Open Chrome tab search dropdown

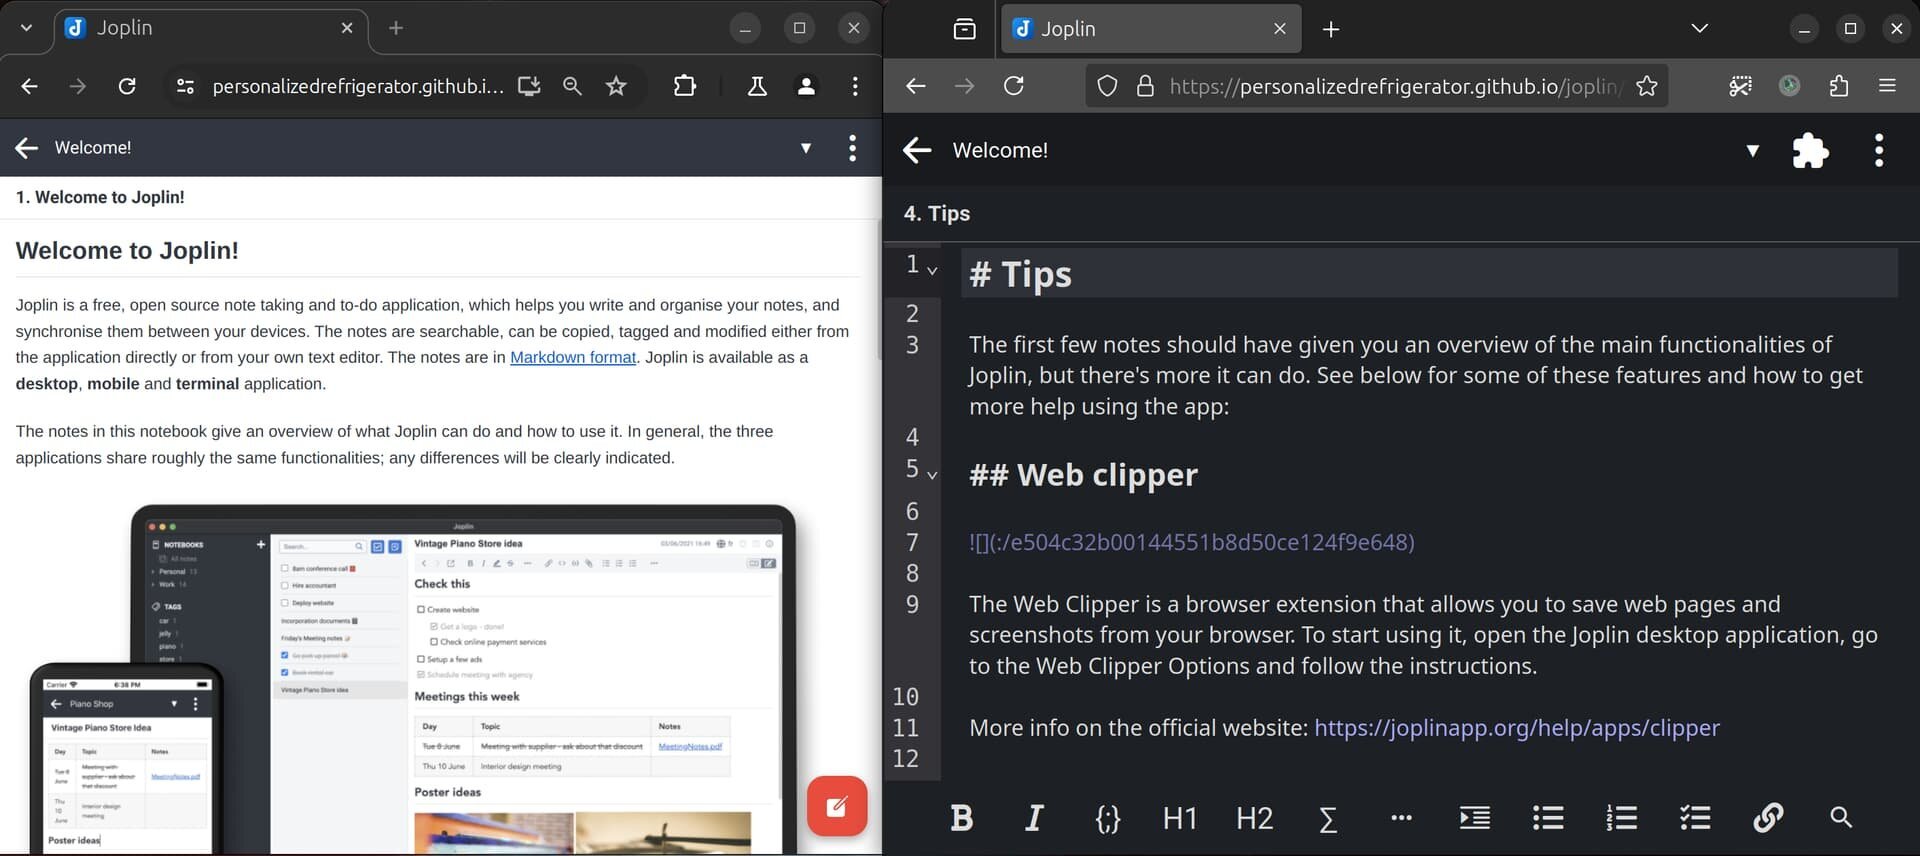(x=26, y=28)
